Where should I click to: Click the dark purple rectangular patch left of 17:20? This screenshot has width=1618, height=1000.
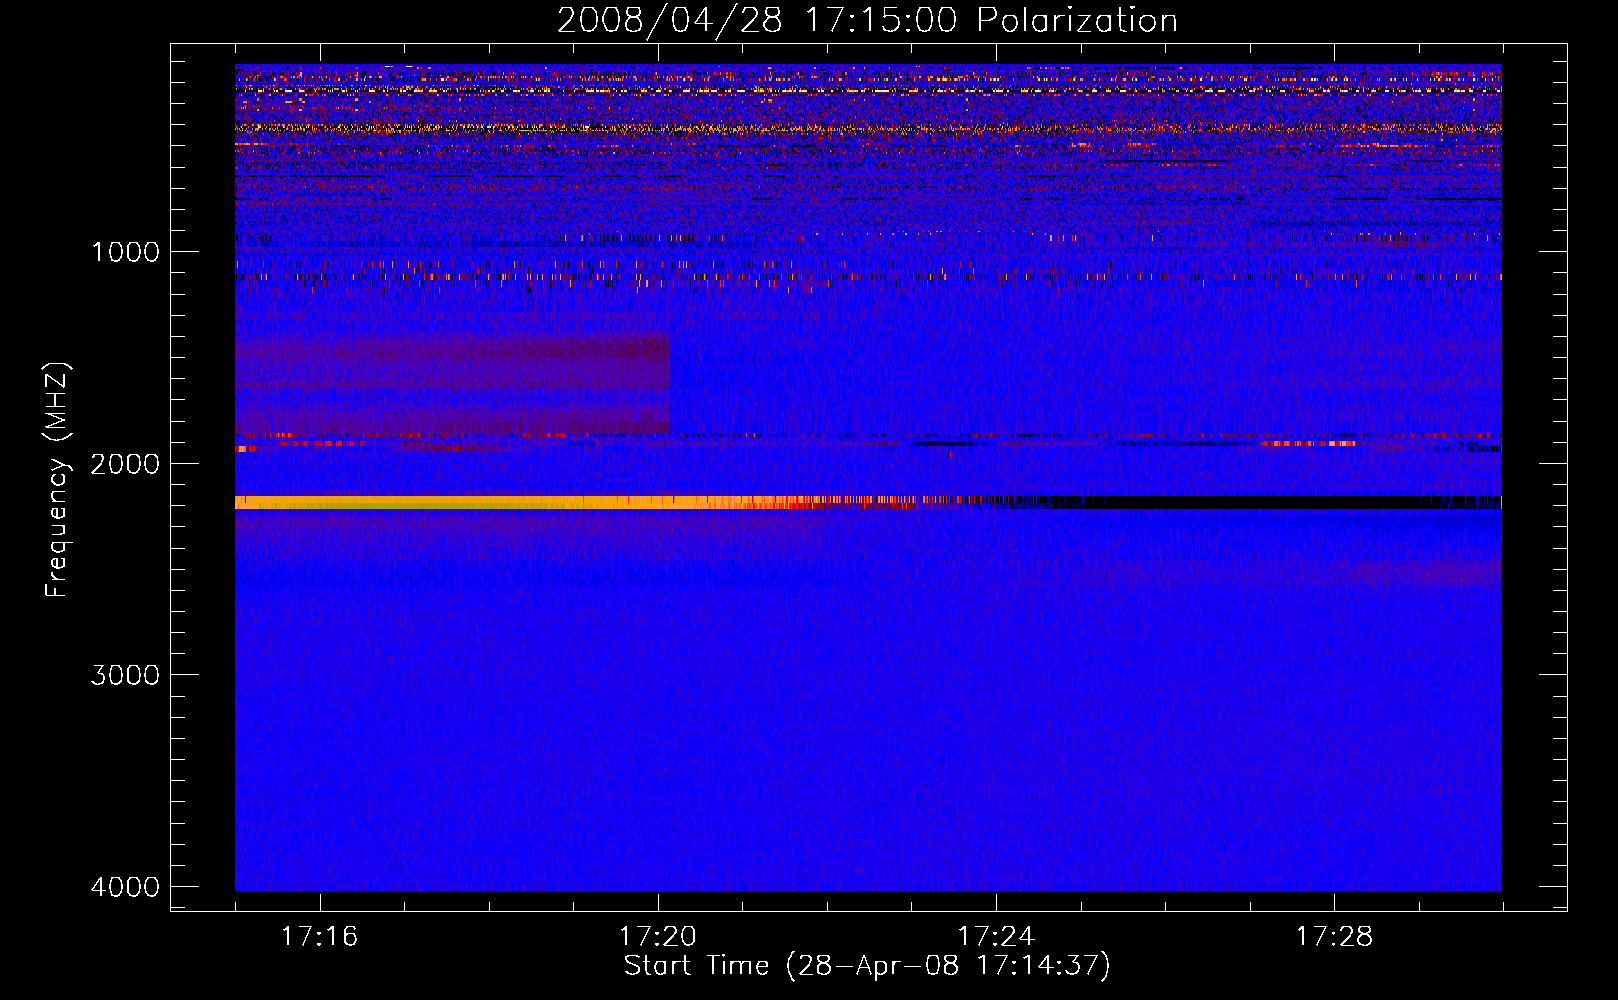pos(452,385)
